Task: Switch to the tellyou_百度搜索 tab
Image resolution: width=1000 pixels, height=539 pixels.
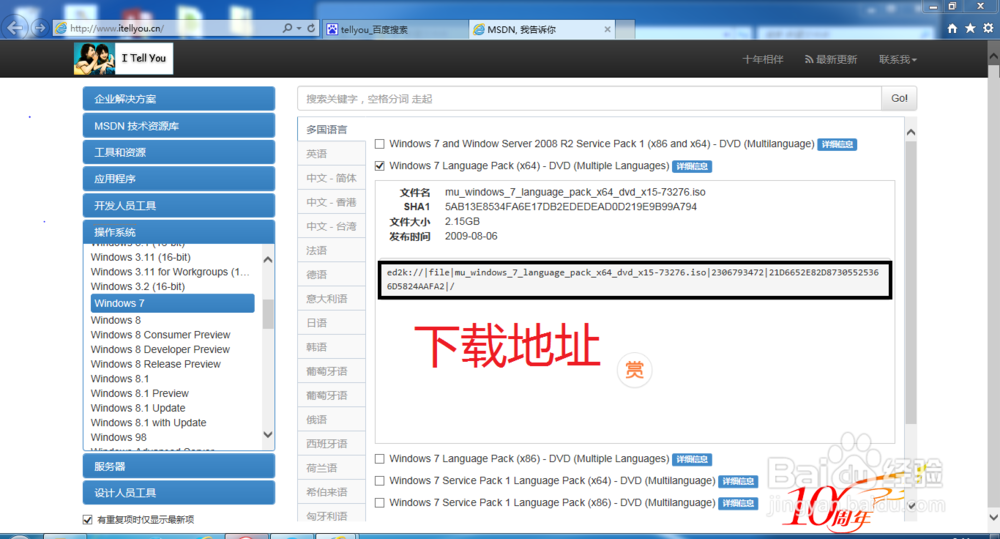Action: (x=395, y=29)
